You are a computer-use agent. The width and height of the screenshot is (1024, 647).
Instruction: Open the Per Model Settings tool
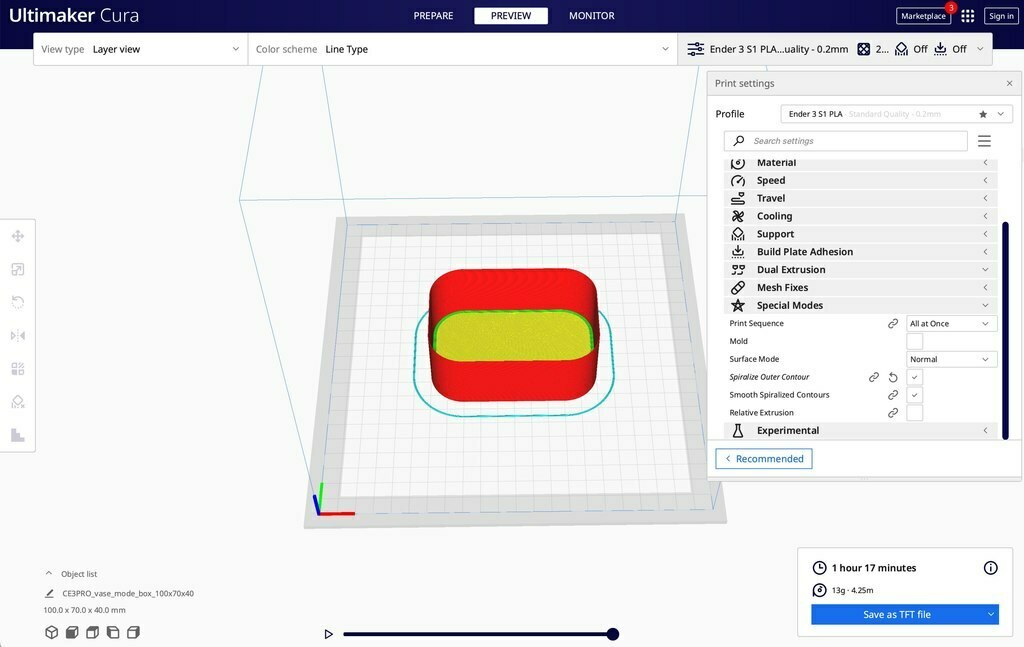click(18, 369)
